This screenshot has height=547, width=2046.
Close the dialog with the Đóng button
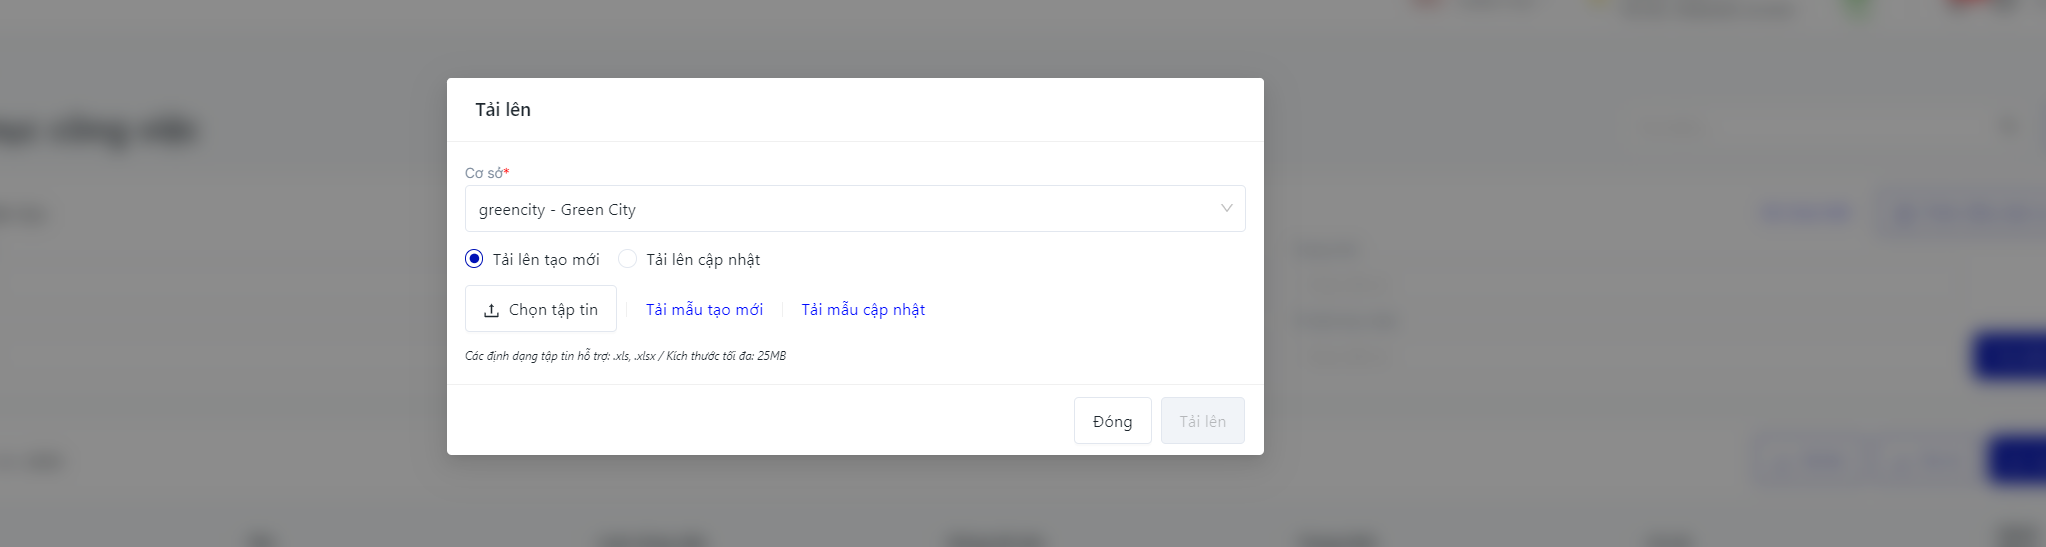click(x=1112, y=421)
